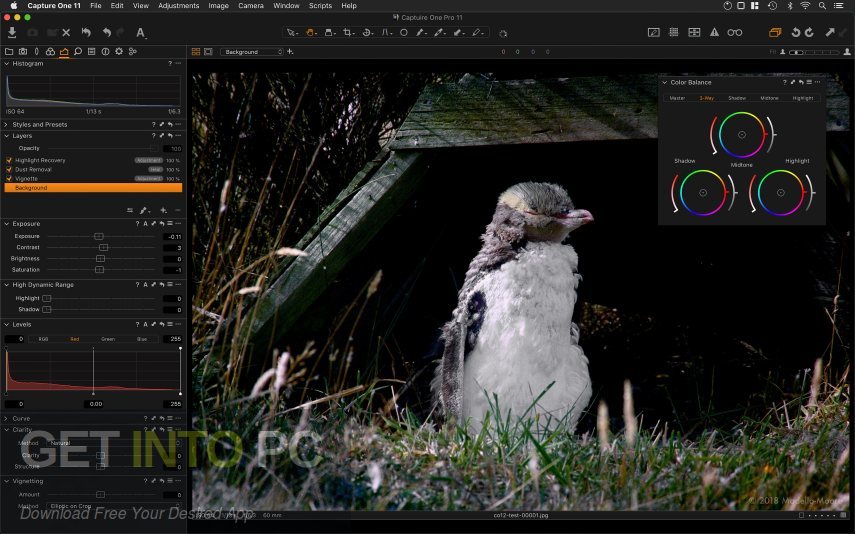Screen dimensions: 855x534
Task: Click the exposure warning triangle icon
Action: [714, 33]
